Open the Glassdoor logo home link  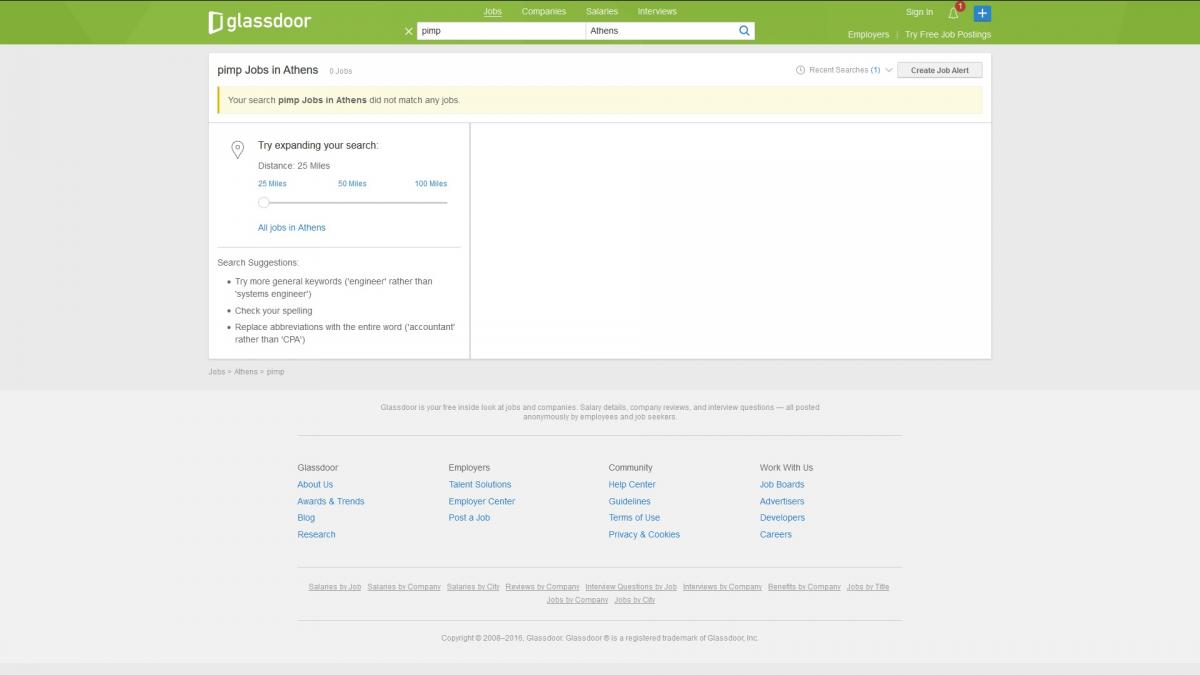click(x=259, y=22)
